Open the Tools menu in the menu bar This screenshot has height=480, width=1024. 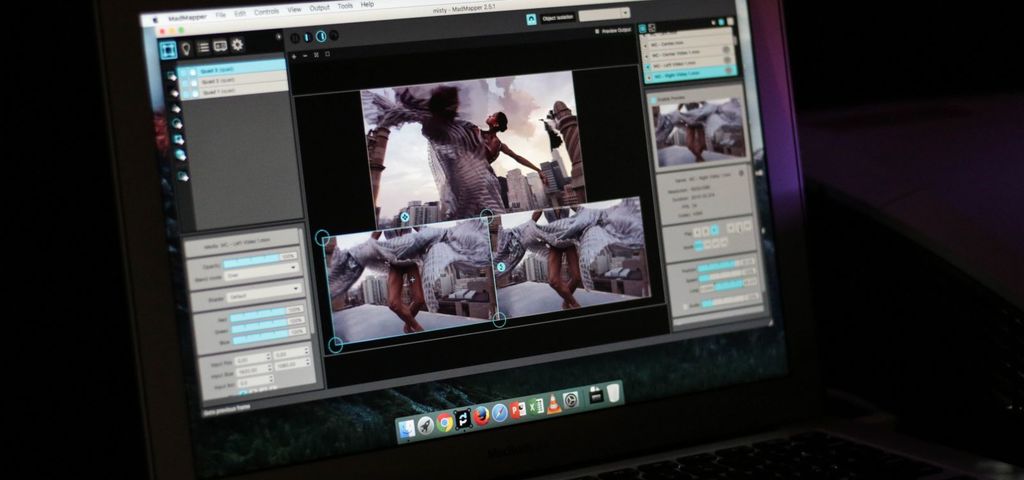(345, 6)
